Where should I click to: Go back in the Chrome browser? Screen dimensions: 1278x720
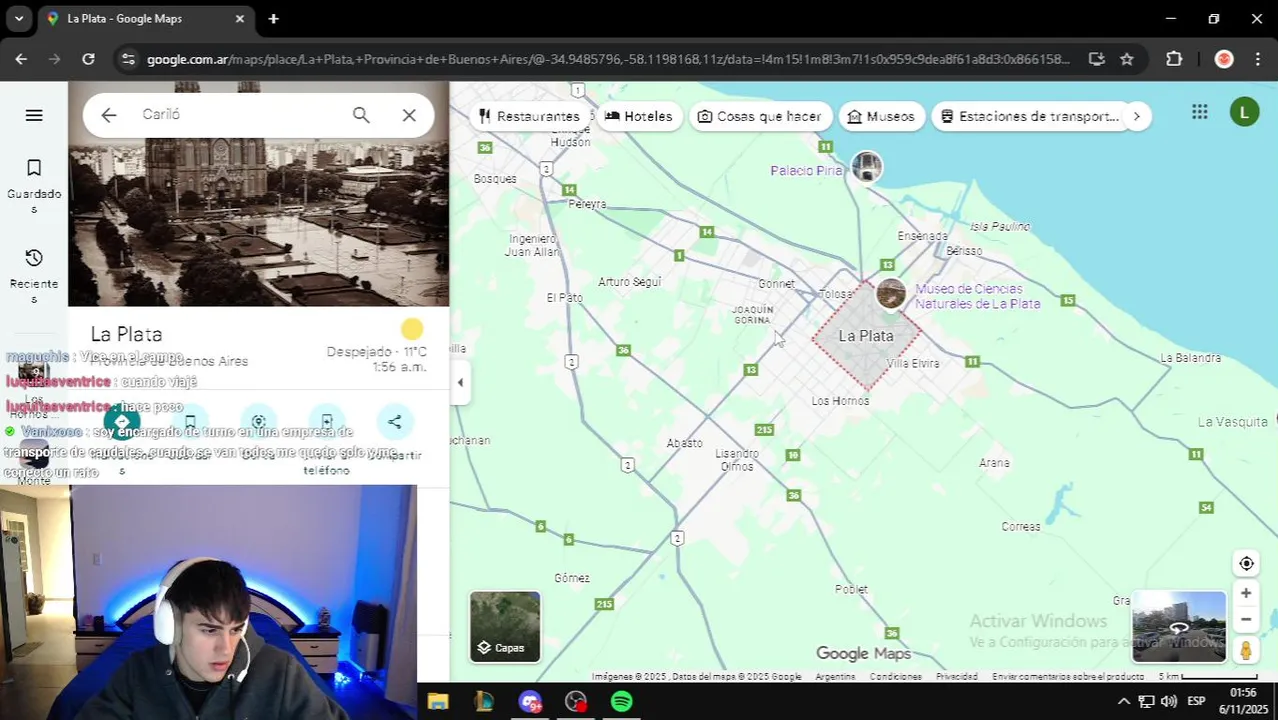coord(21,59)
